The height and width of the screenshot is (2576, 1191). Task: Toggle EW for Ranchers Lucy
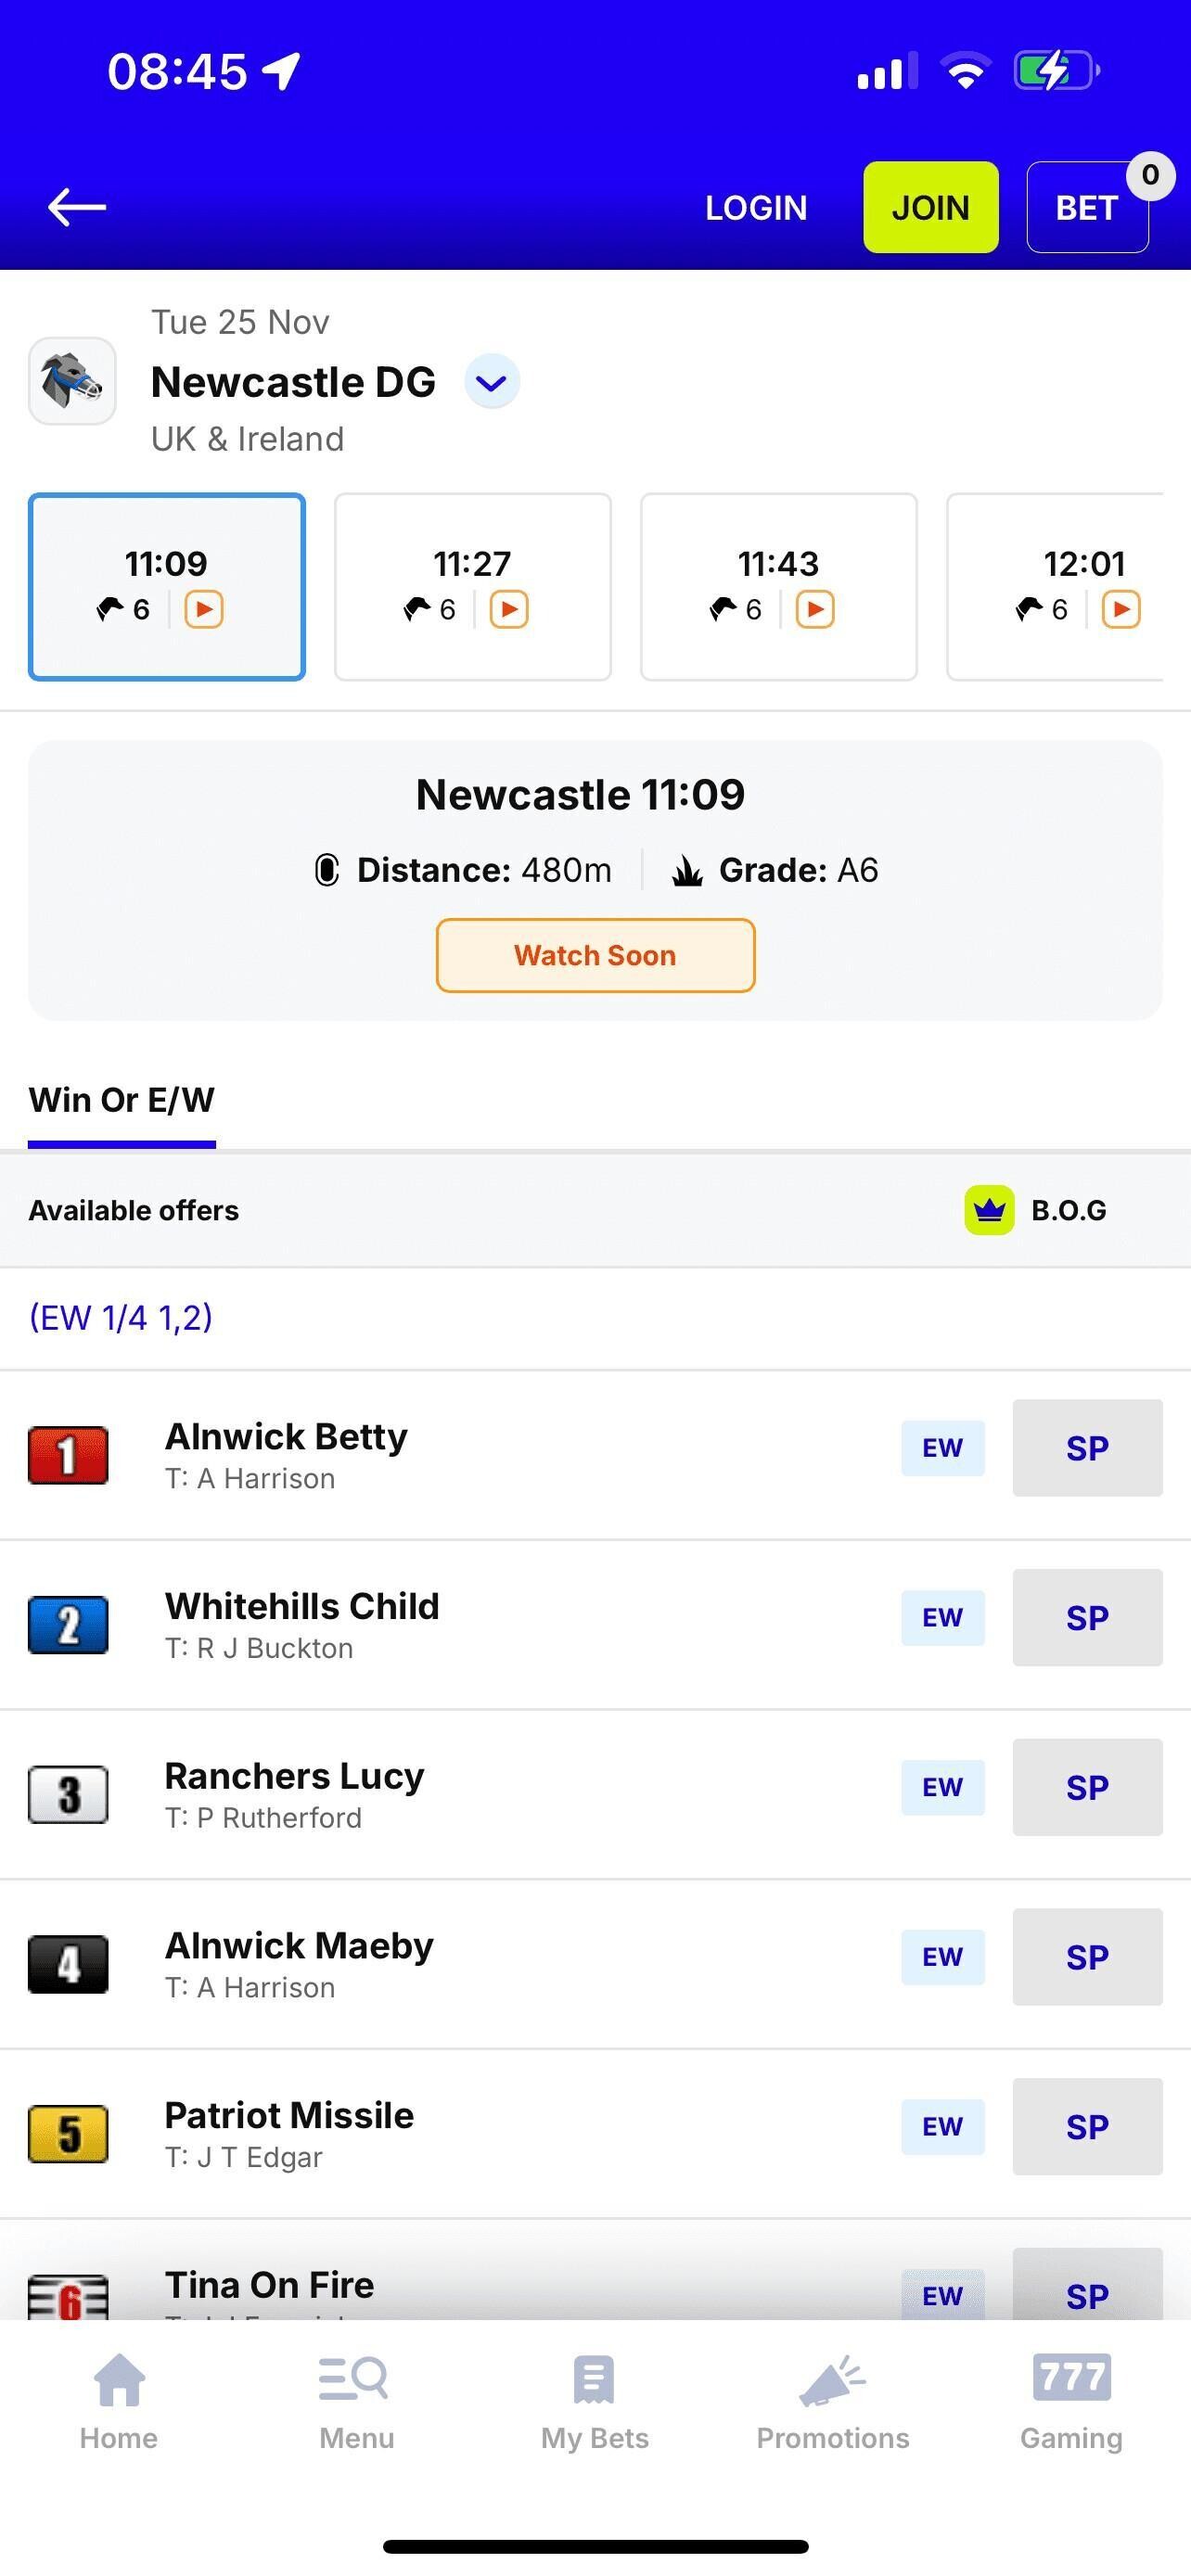942,1787
